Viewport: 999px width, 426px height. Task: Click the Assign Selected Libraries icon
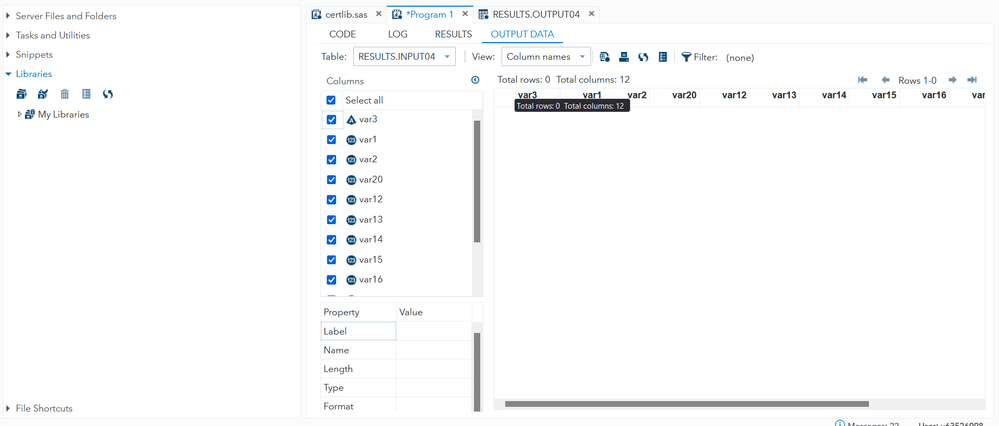coord(43,94)
